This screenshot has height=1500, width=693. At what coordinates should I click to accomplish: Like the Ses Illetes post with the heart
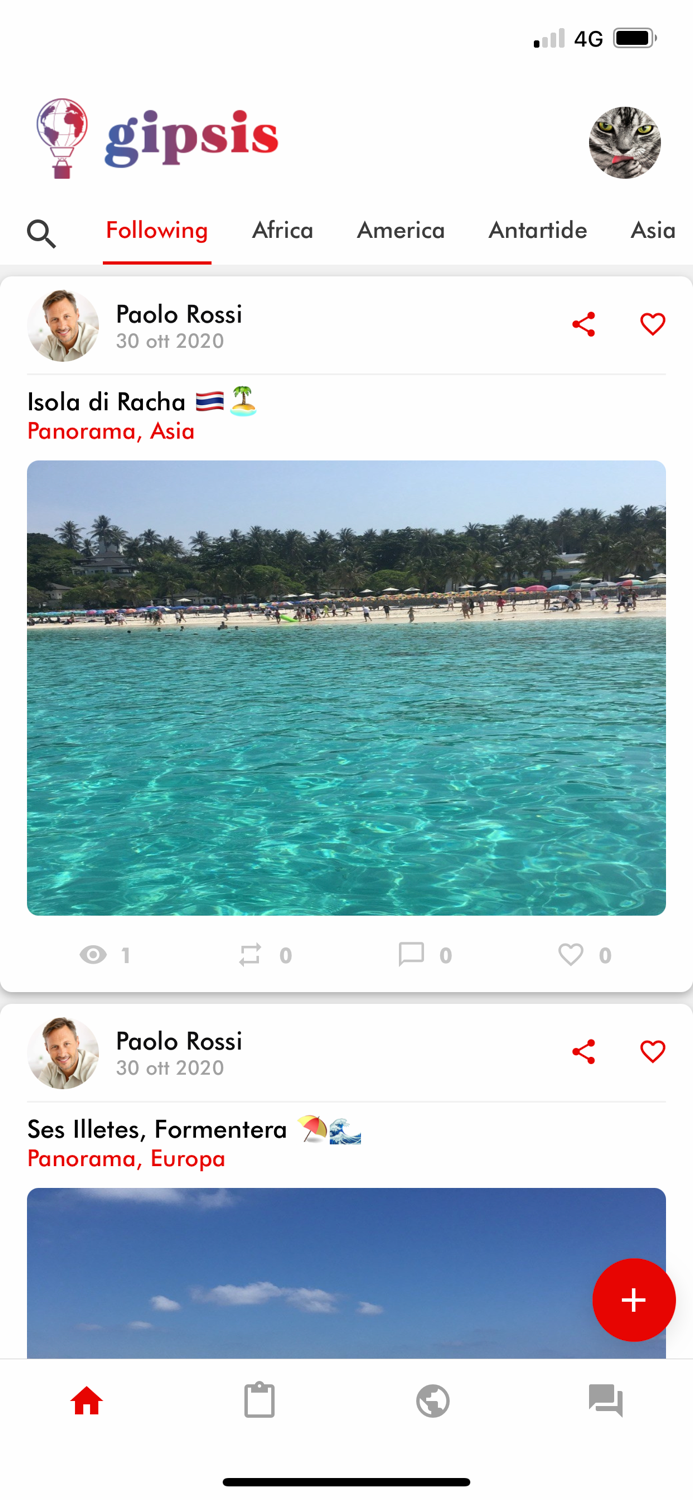651,1051
